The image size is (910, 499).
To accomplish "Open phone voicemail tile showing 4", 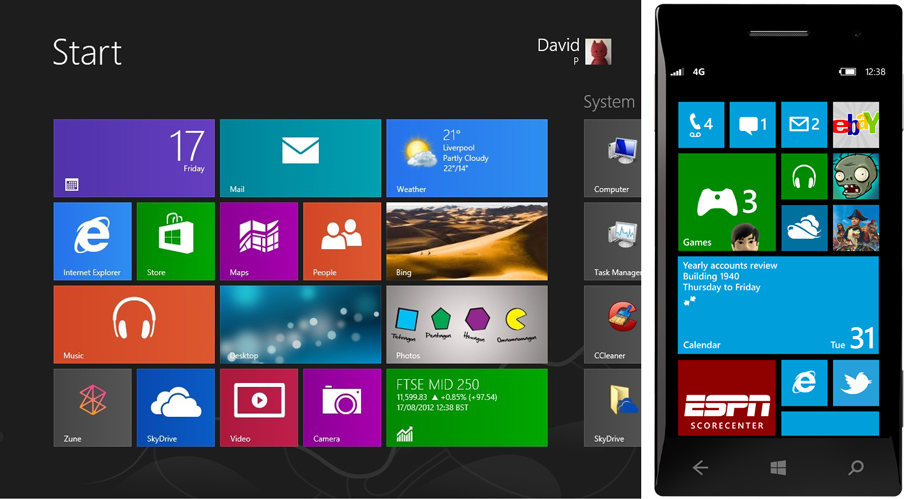I will [x=701, y=125].
